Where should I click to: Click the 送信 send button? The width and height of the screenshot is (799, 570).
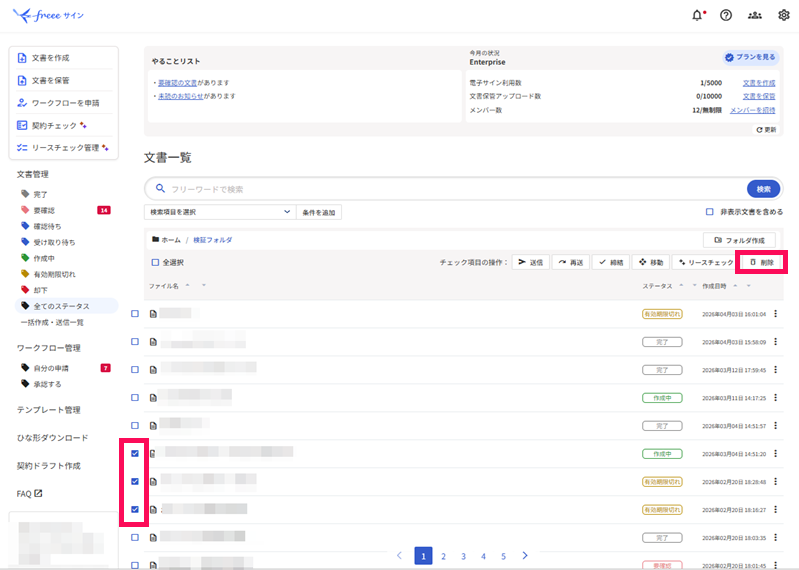530,262
